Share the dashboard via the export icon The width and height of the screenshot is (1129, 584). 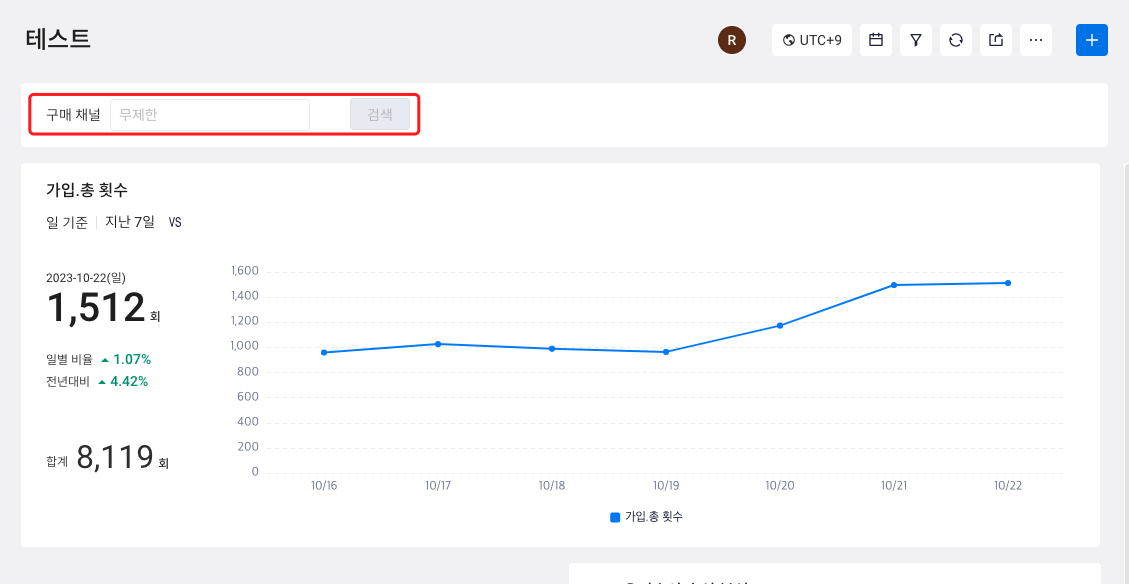pyautogui.click(x=995, y=40)
